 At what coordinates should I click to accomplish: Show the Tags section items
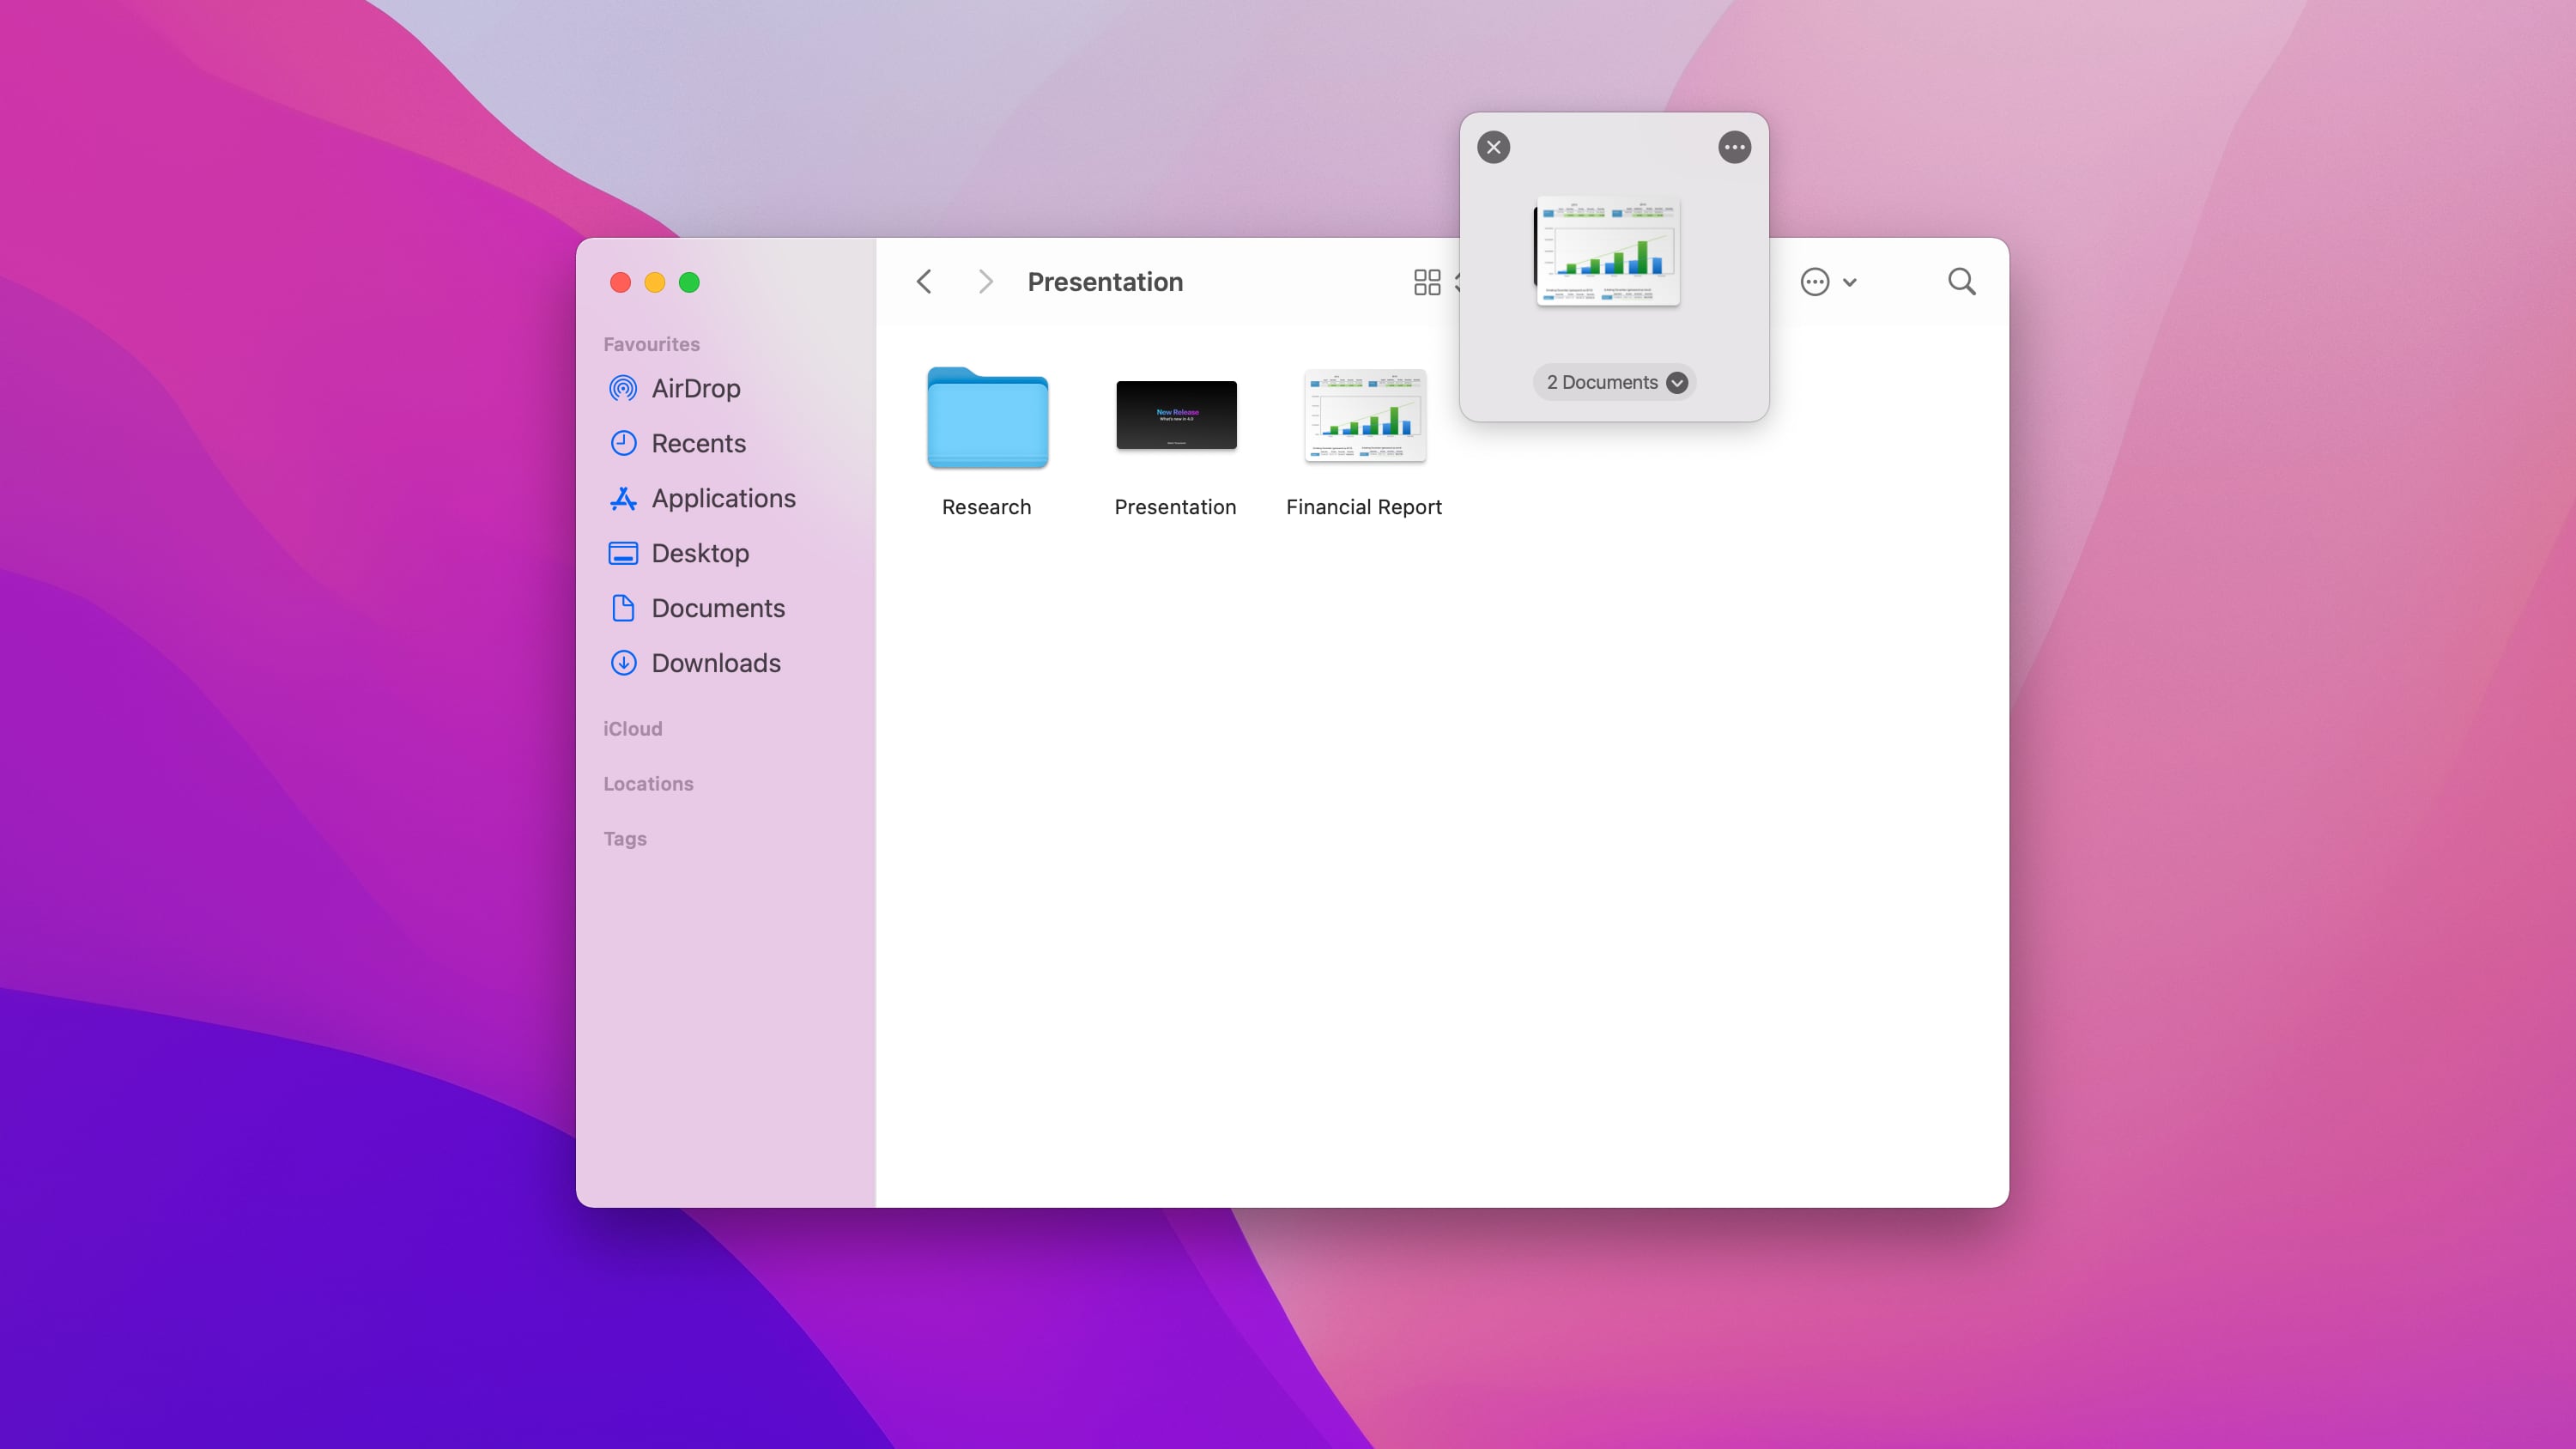[624, 839]
